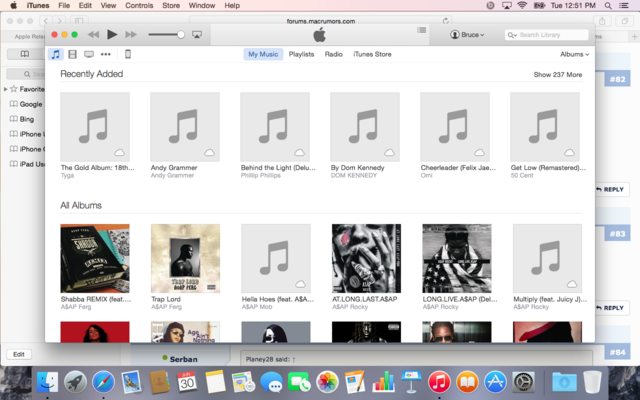Show all tabs in Safari
The height and width of the screenshot is (400, 640).
(x=624, y=21)
